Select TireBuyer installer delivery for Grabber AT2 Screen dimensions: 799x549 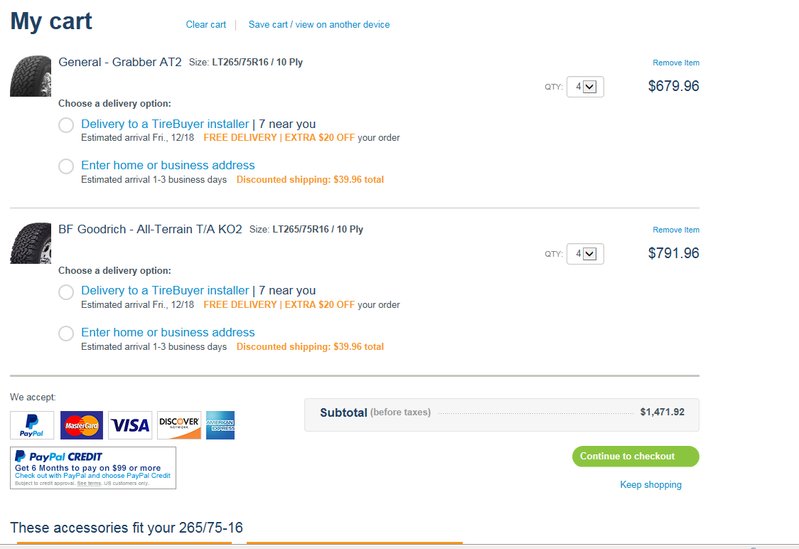click(x=66, y=124)
